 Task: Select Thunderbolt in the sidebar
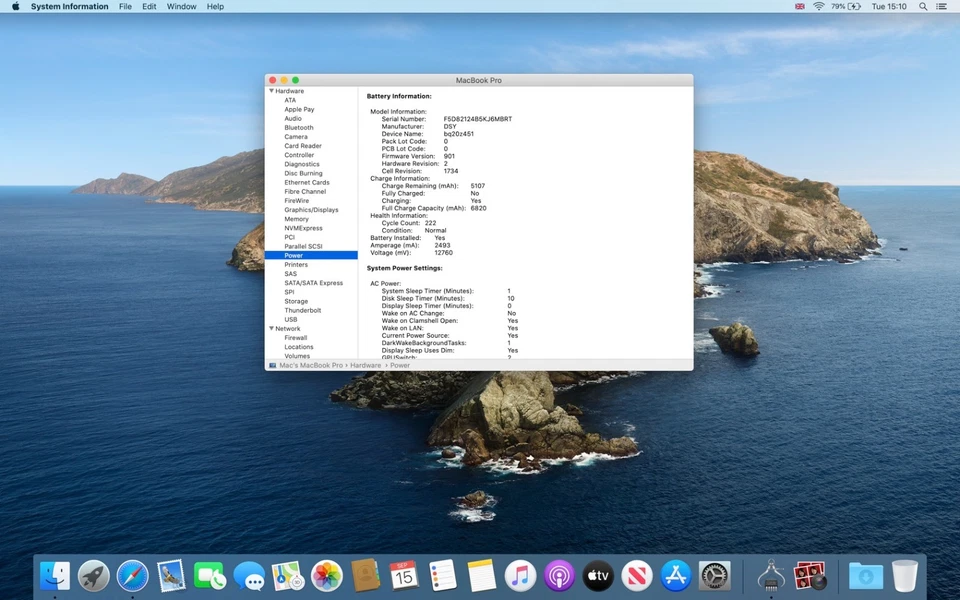coord(302,310)
